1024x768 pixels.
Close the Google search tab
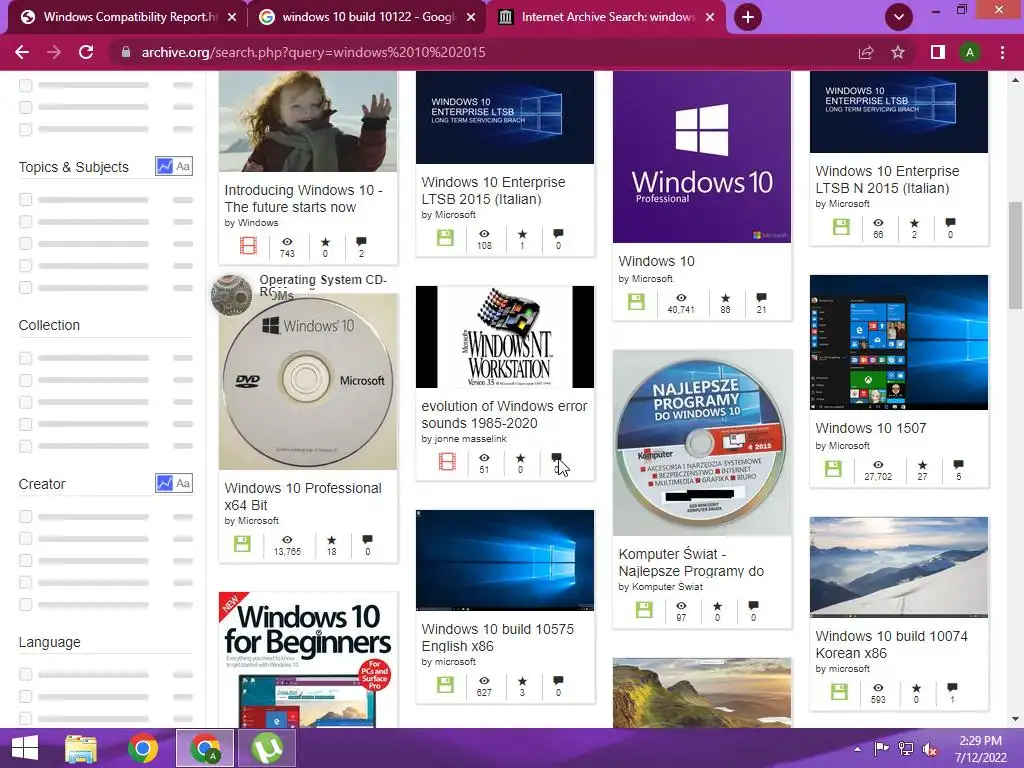[x=471, y=17]
